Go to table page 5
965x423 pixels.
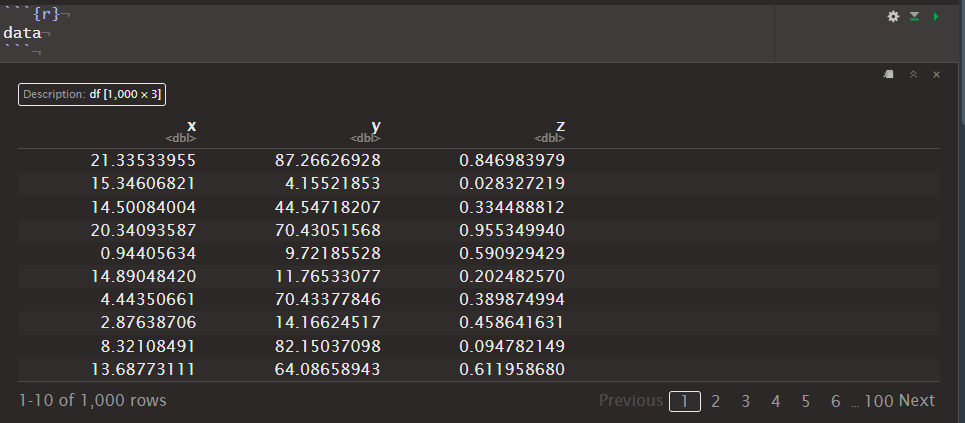[806, 401]
